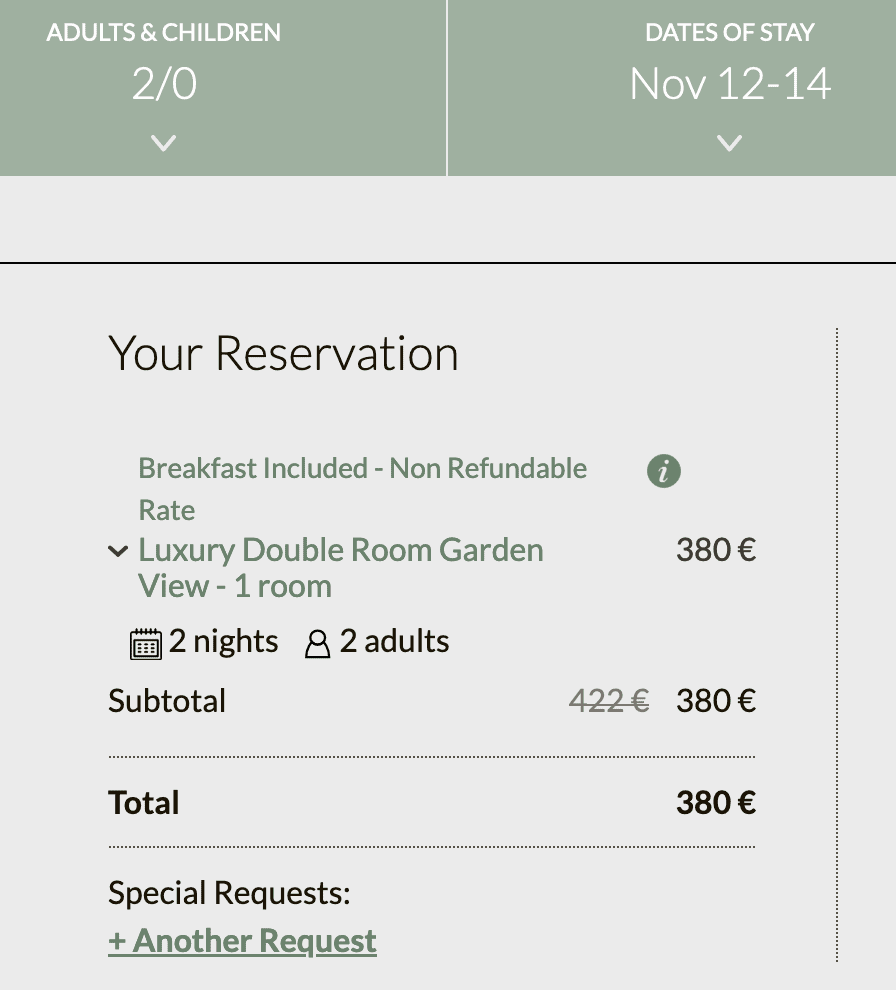Add a request via + Another Request

(x=242, y=941)
